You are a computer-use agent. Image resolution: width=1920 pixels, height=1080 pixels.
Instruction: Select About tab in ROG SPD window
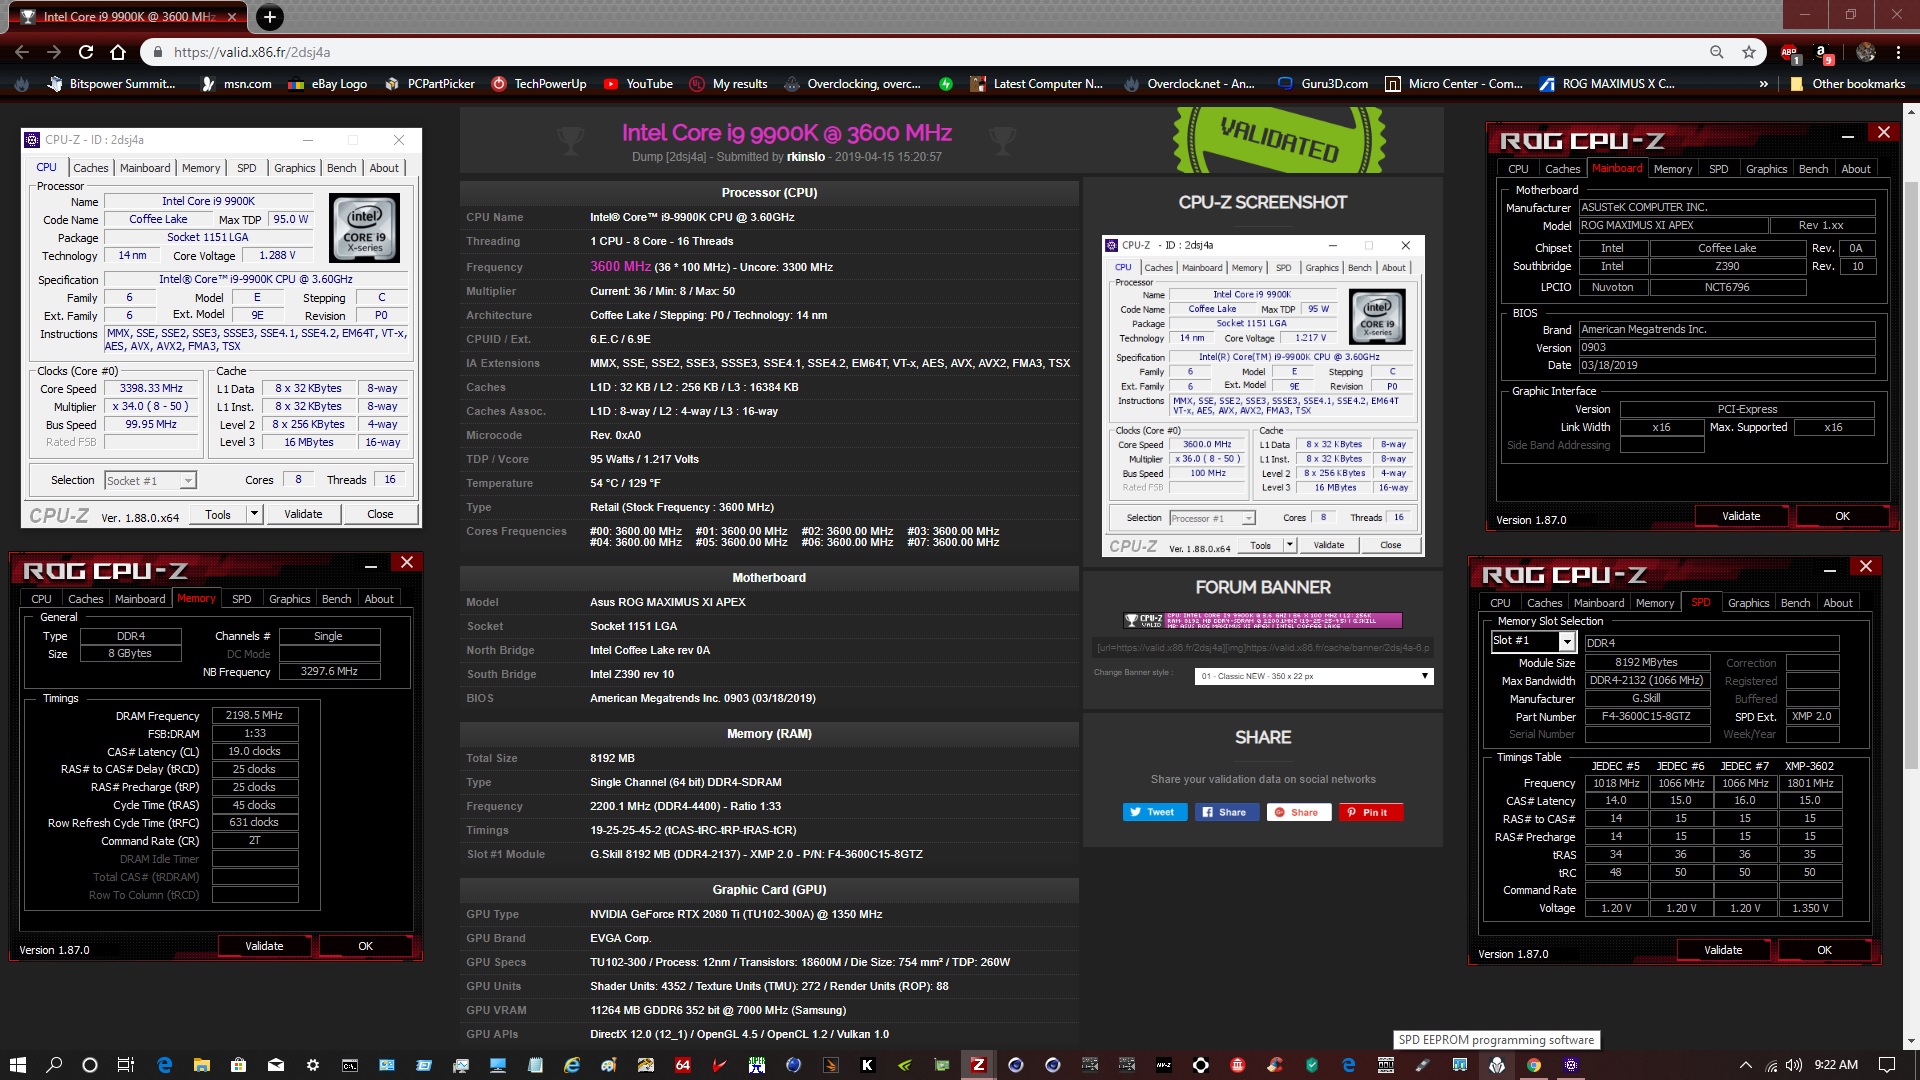(1837, 603)
